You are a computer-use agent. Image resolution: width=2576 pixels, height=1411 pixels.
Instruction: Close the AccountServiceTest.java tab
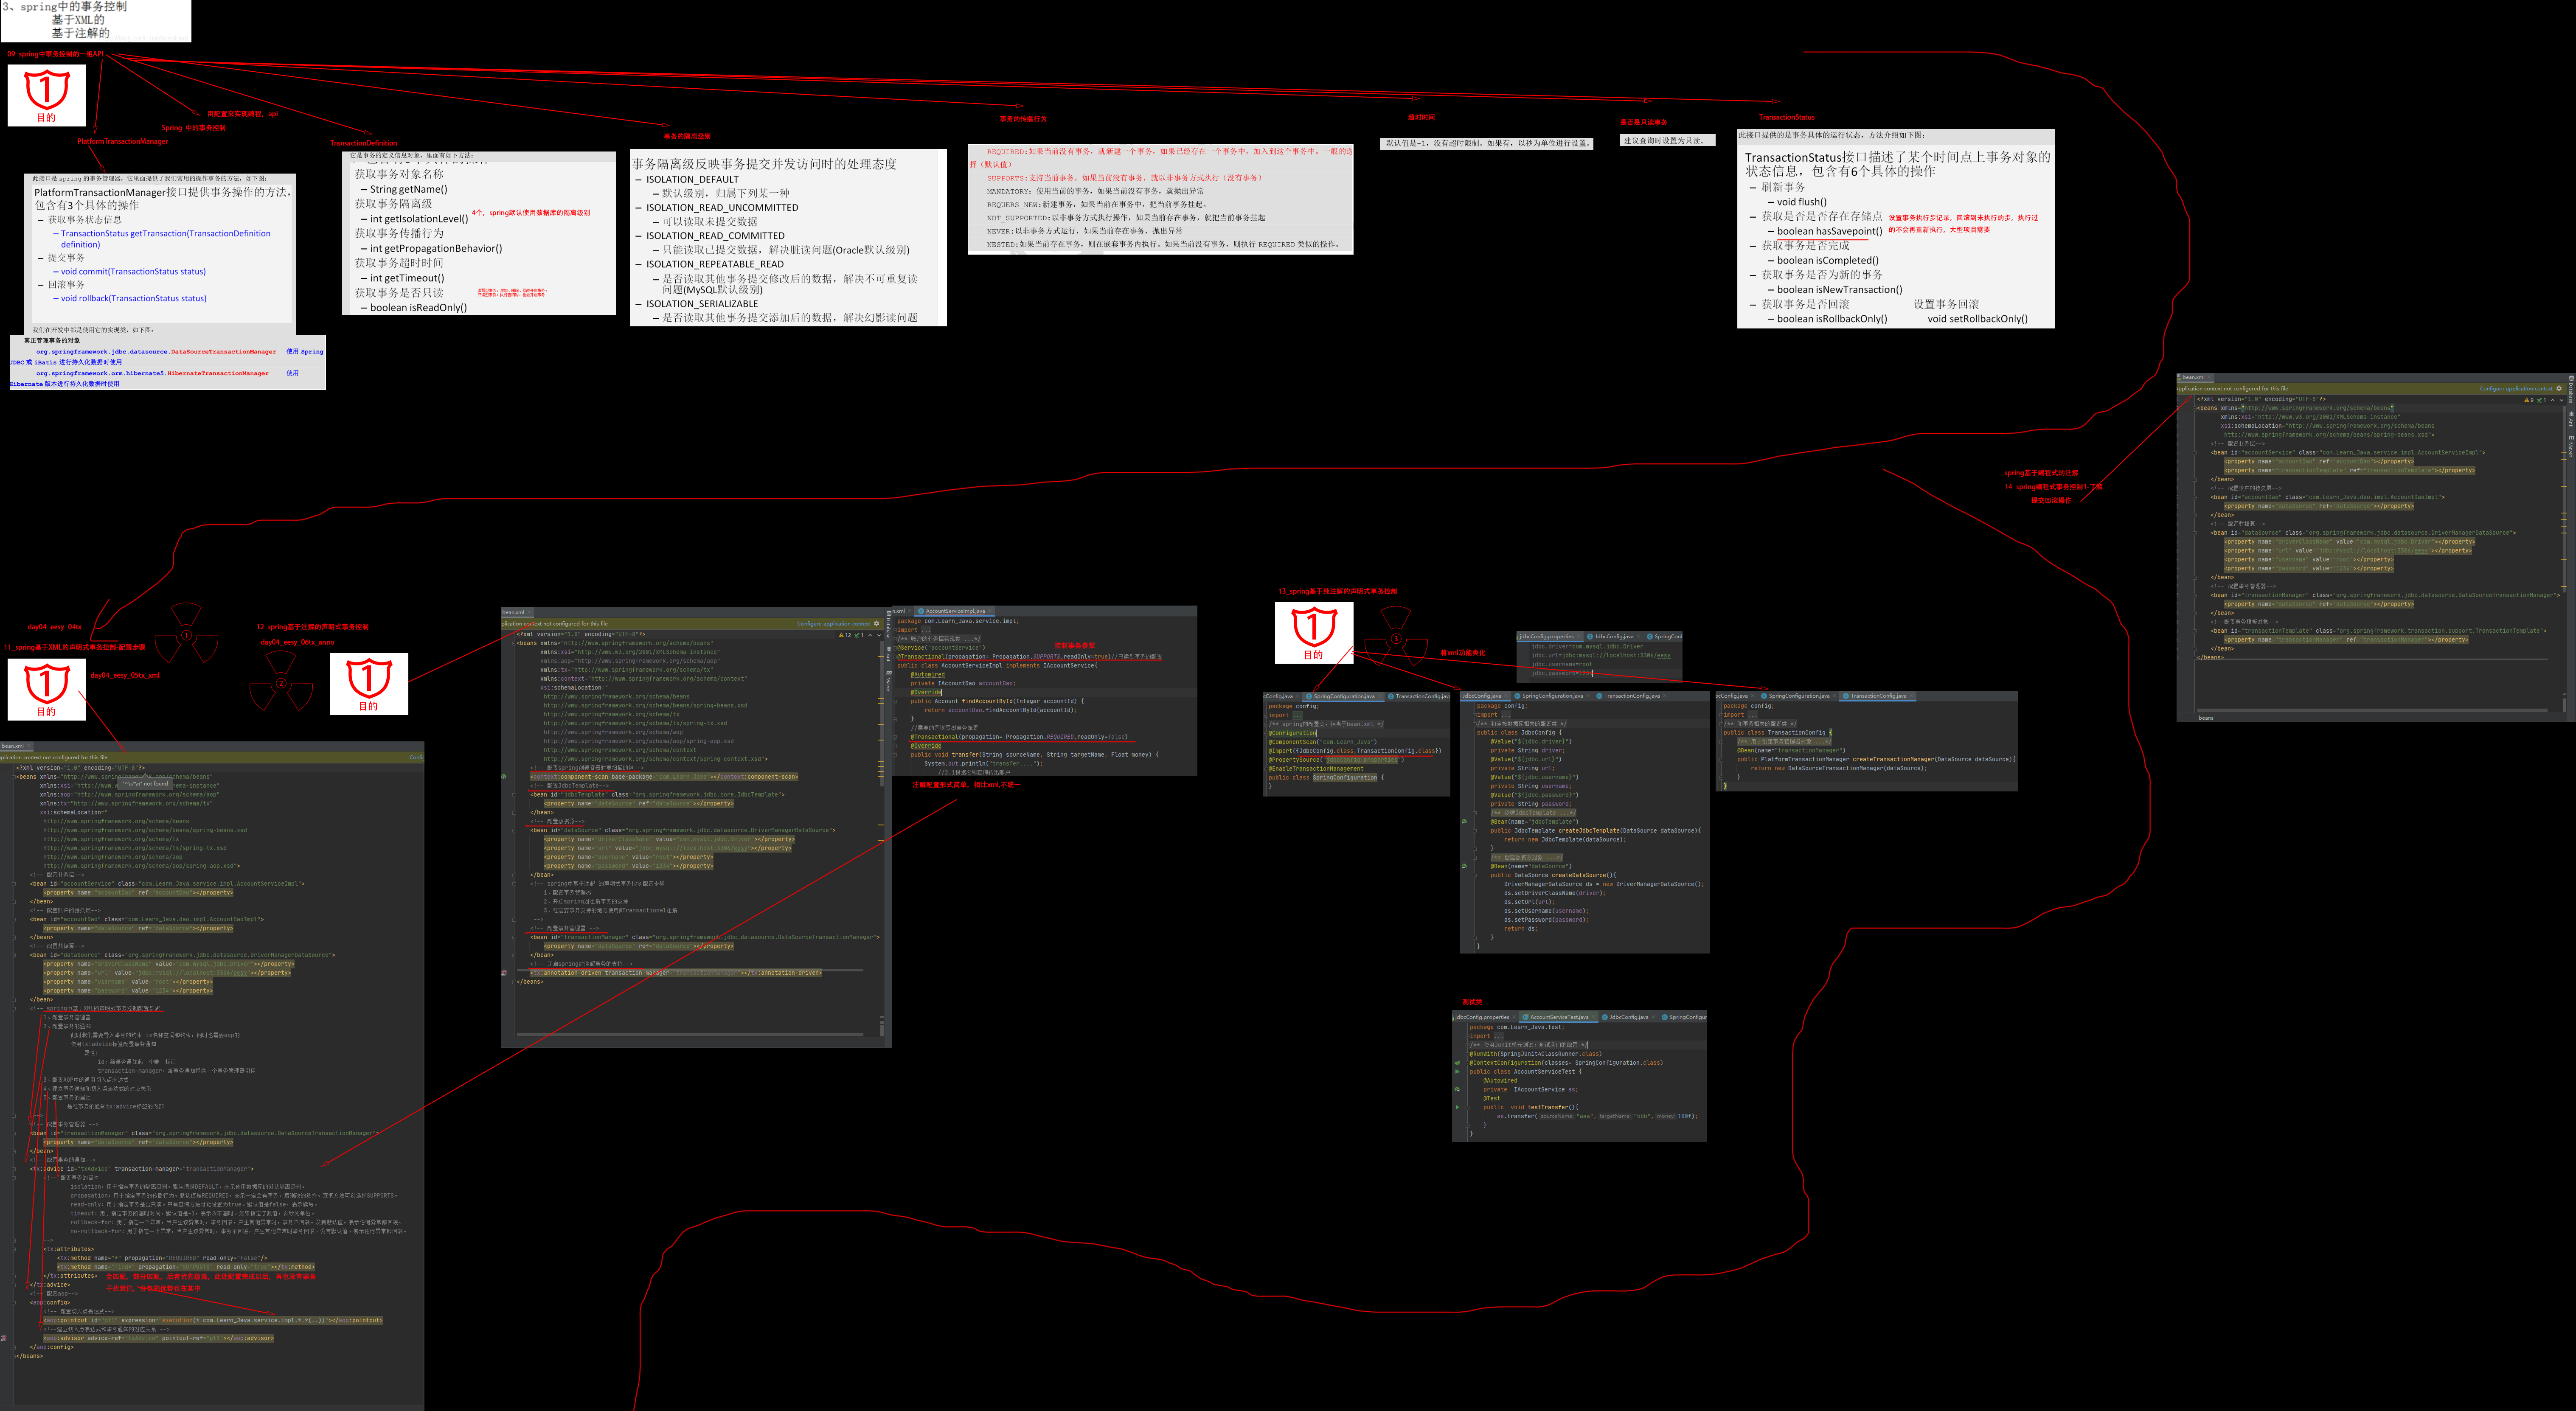[1594, 1017]
